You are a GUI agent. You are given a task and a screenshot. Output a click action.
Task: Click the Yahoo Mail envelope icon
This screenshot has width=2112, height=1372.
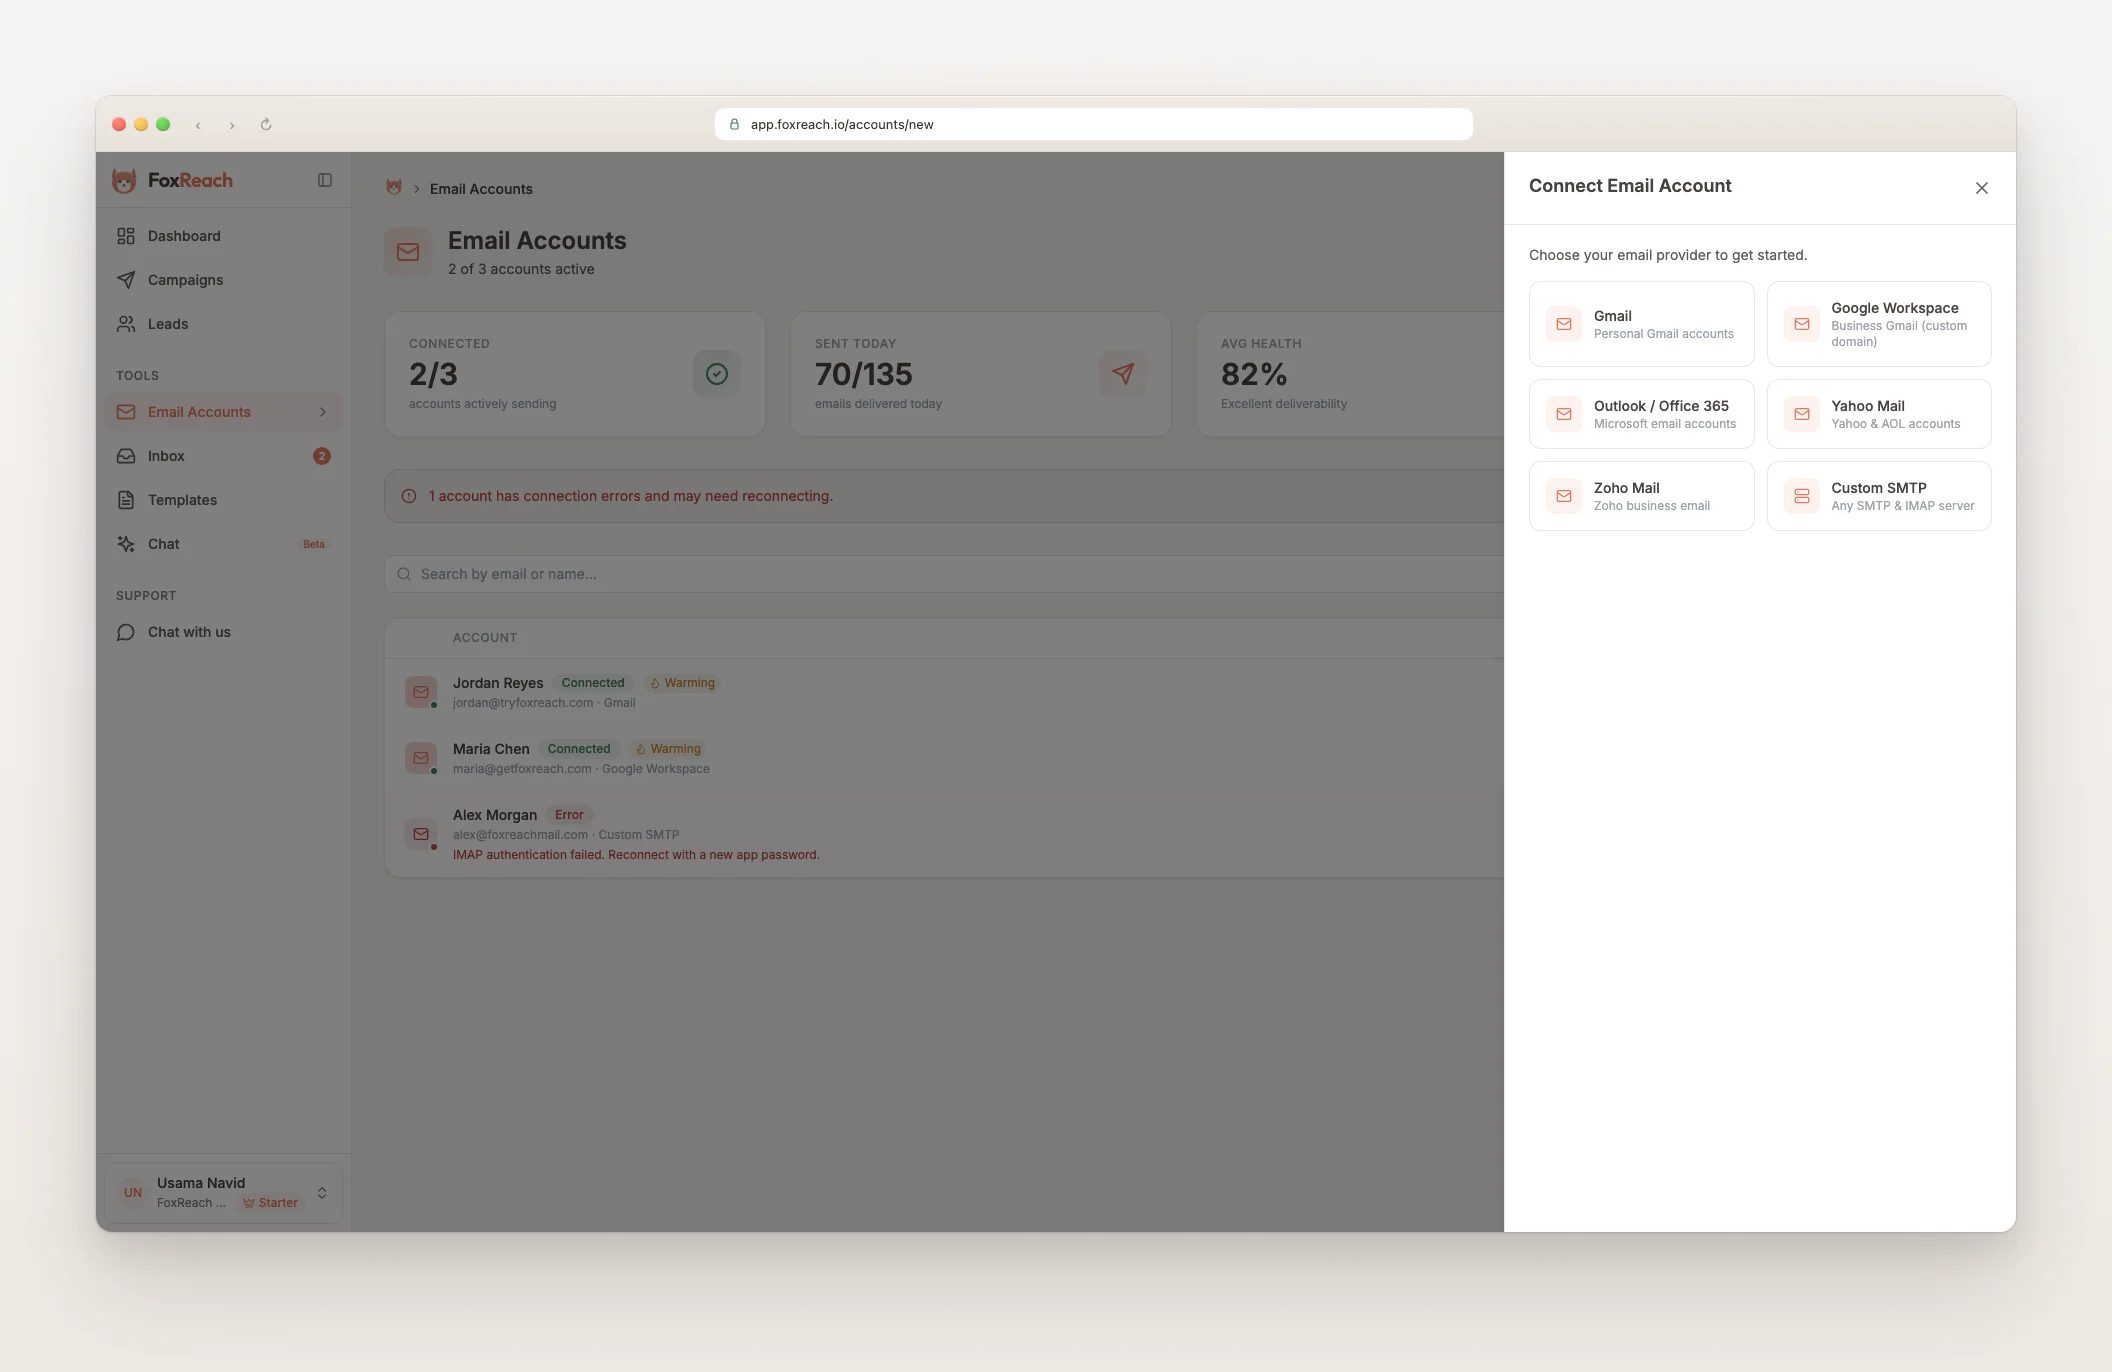(x=1801, y=414)
